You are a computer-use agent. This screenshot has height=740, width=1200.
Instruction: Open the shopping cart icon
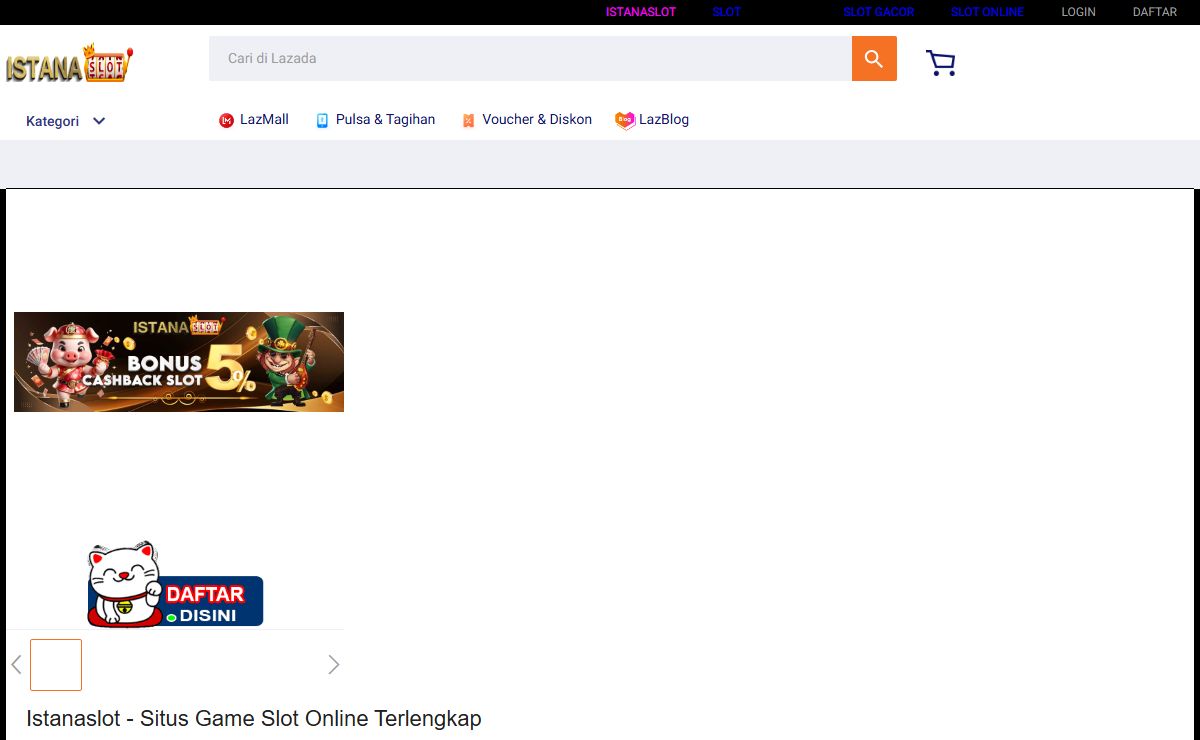coord(940,63)
